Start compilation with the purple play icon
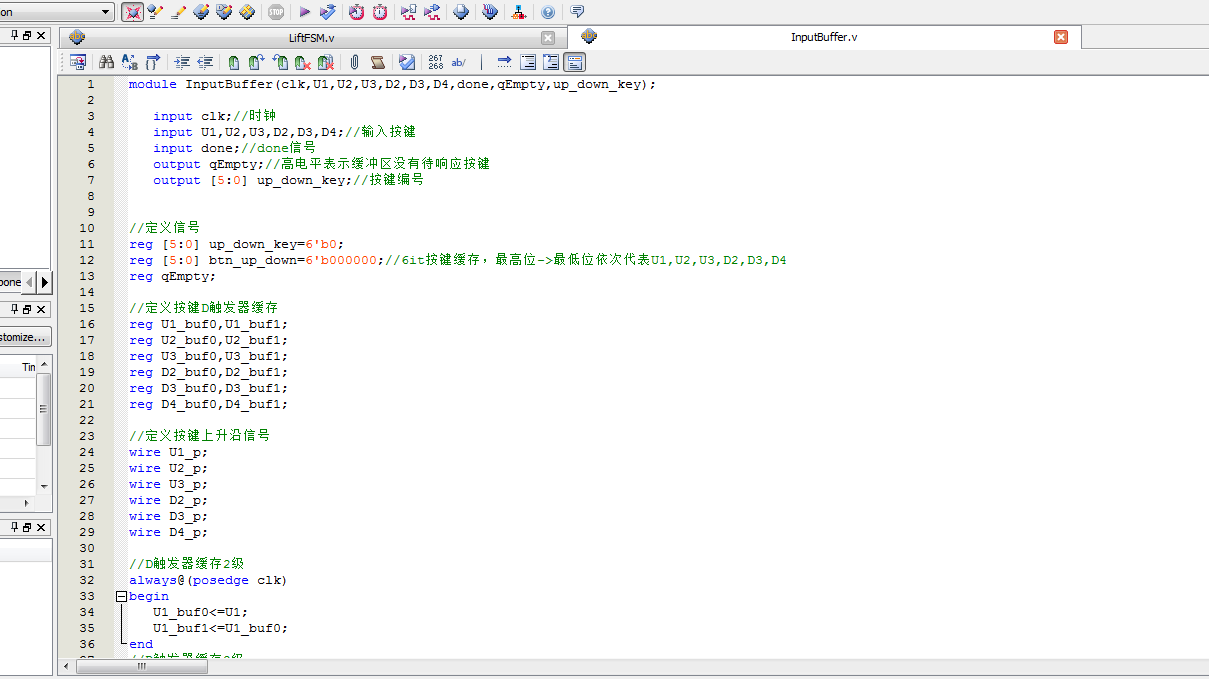The width and height of the screenshot is (1209, 679). pyautogui.click(x=305, y=12)
